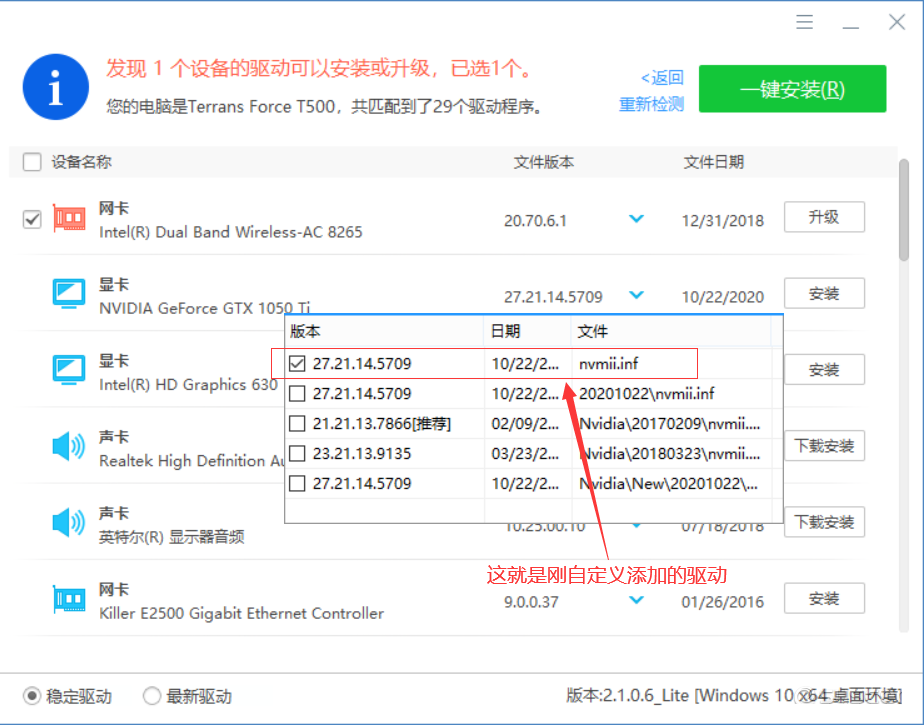Select the 最新驱动 radio button

[151, 696]
